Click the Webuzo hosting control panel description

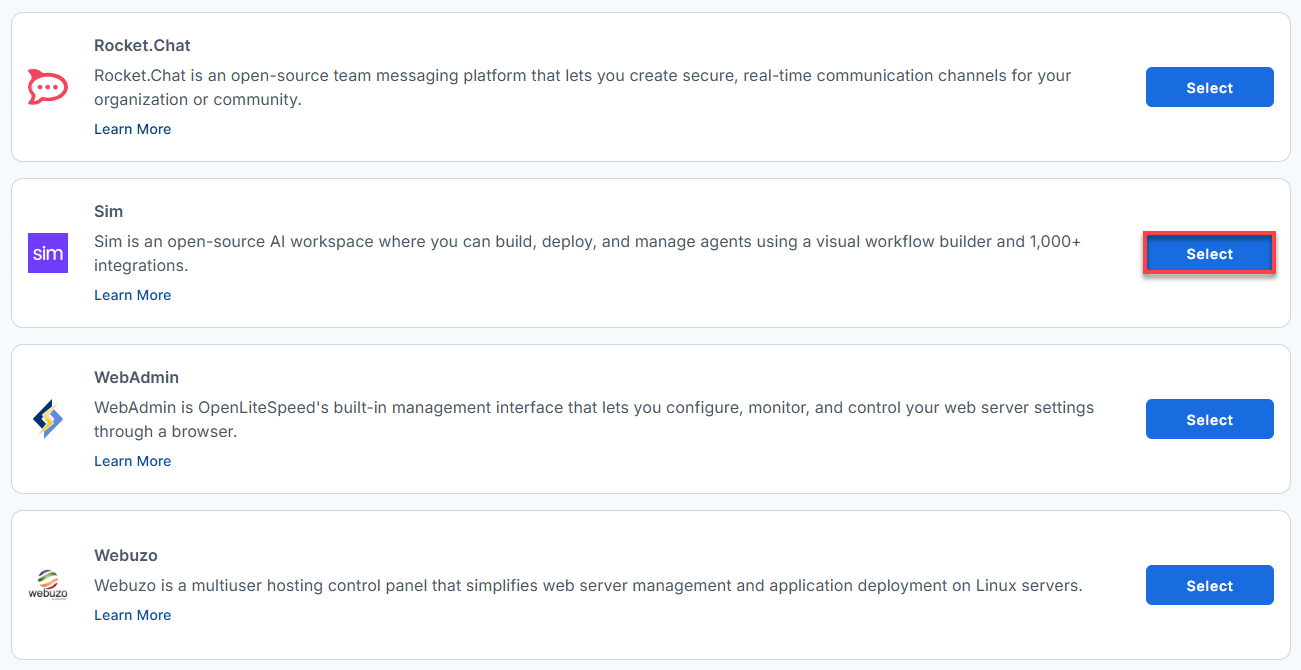588,585
